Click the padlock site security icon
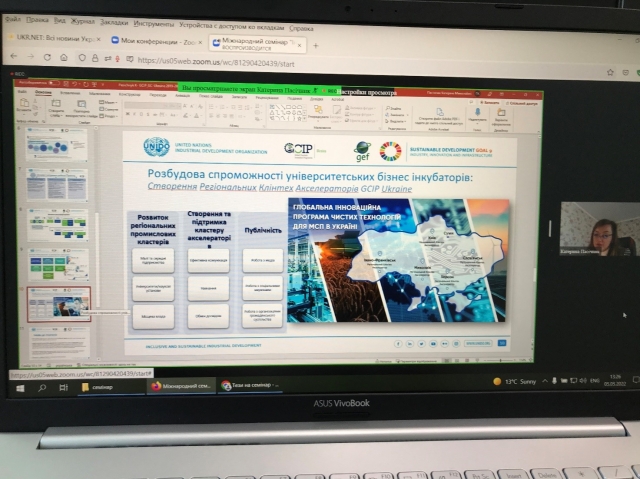Screen dimensions: 640x479 (95, 58)
